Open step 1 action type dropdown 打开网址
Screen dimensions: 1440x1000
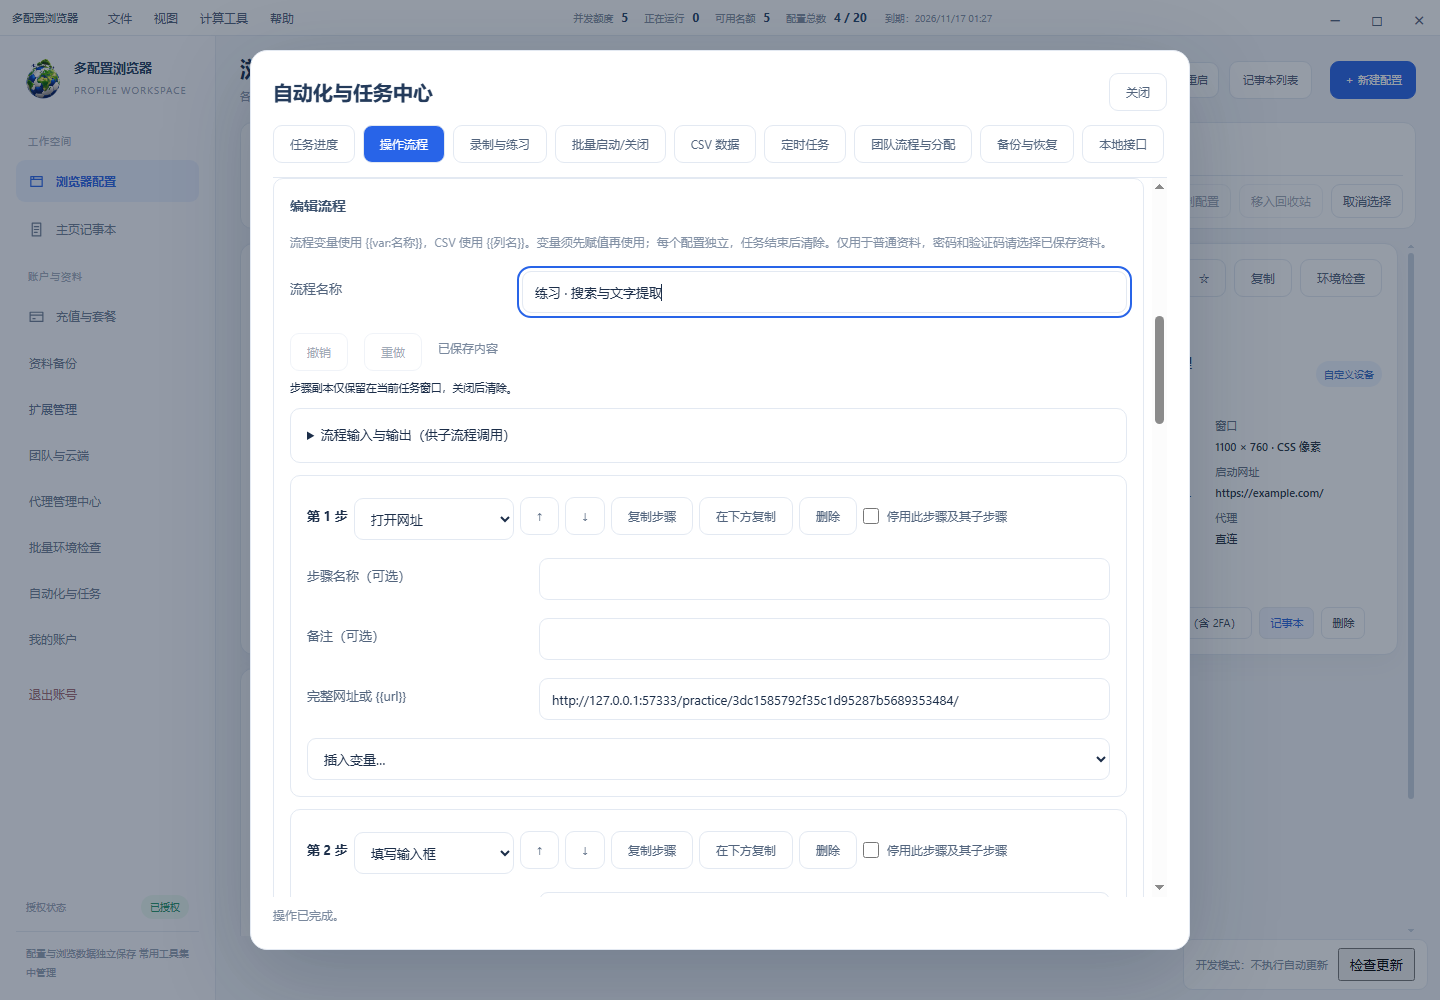click(434, 519)
